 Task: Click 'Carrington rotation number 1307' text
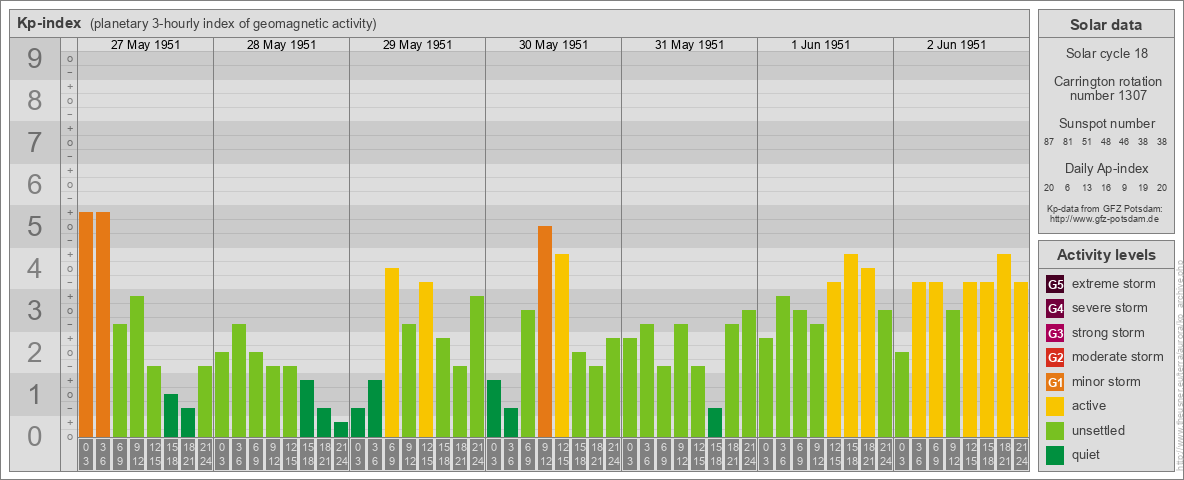coord(1106,88)
